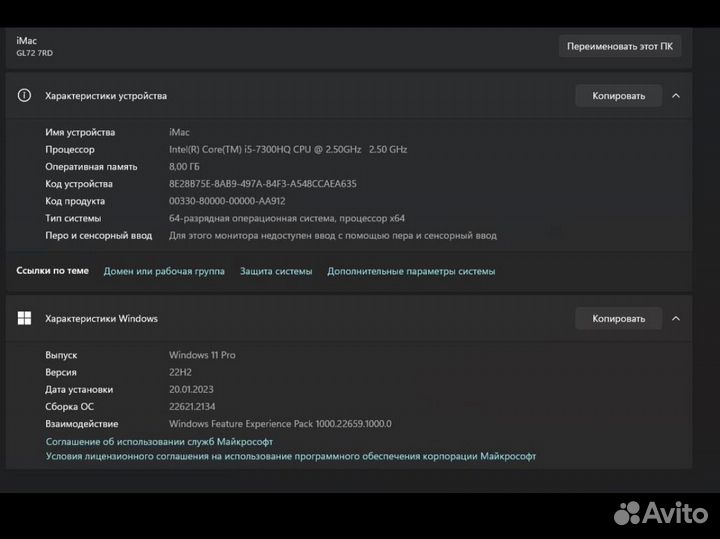
Task: Copy Windows specs with the lower Копировать button
Action: click(618, 319)
